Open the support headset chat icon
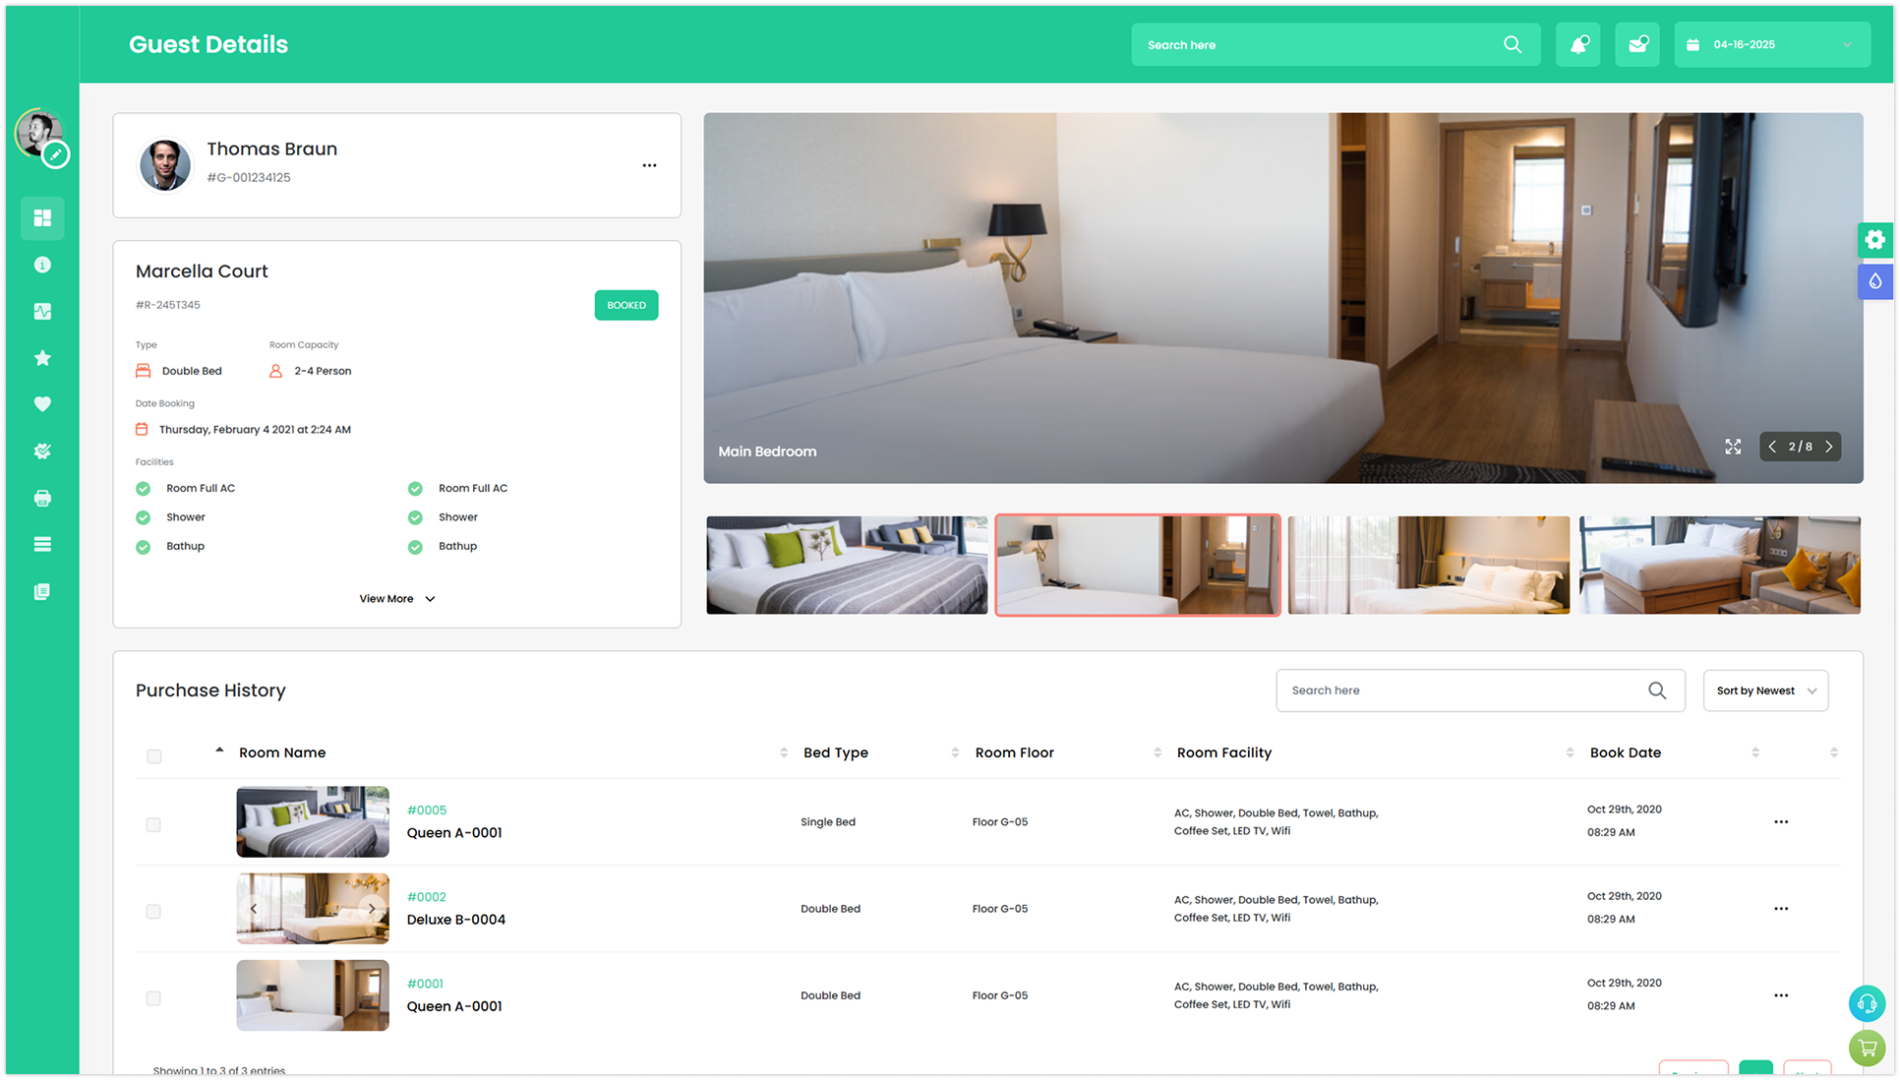The height and width of the screenshot is (1080, 1900). pyautogui.click(x=1867, y=1004)
